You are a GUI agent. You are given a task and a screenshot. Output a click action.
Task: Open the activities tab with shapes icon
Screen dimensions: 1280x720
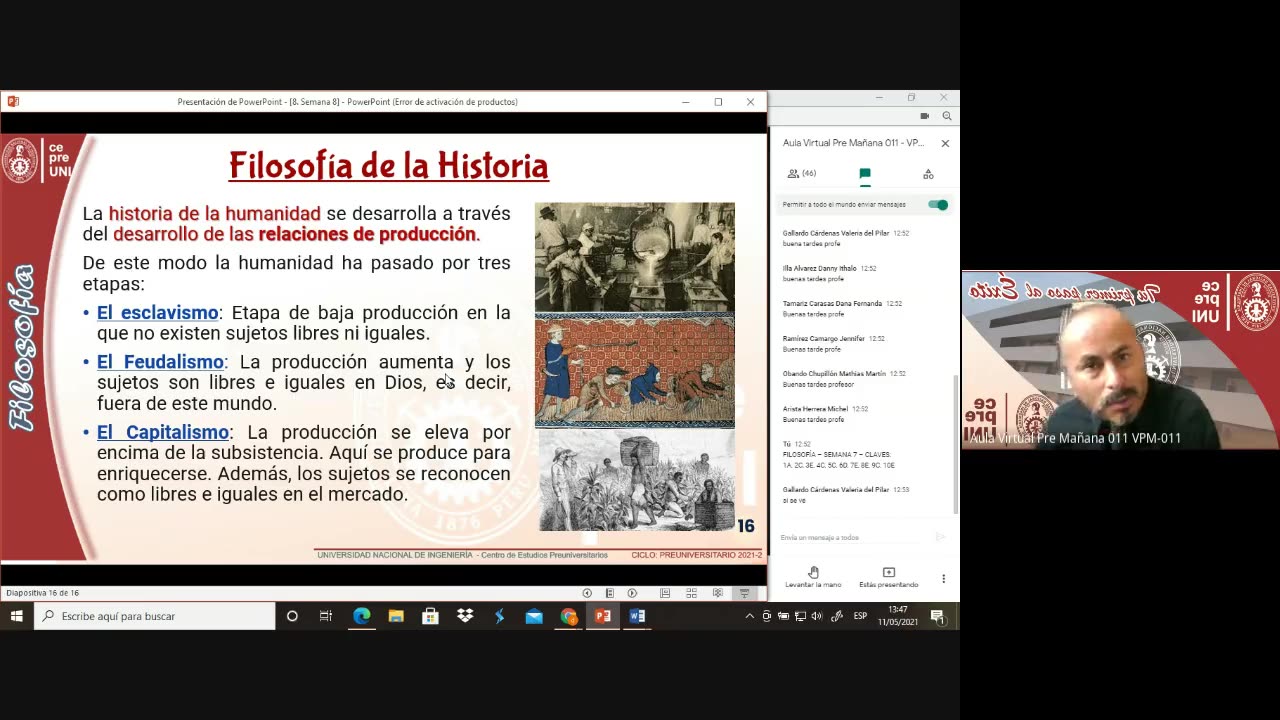[928, 174]
